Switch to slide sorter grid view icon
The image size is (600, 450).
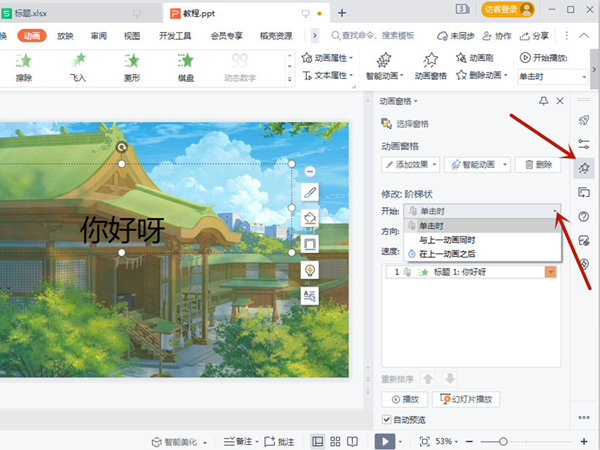335,441
